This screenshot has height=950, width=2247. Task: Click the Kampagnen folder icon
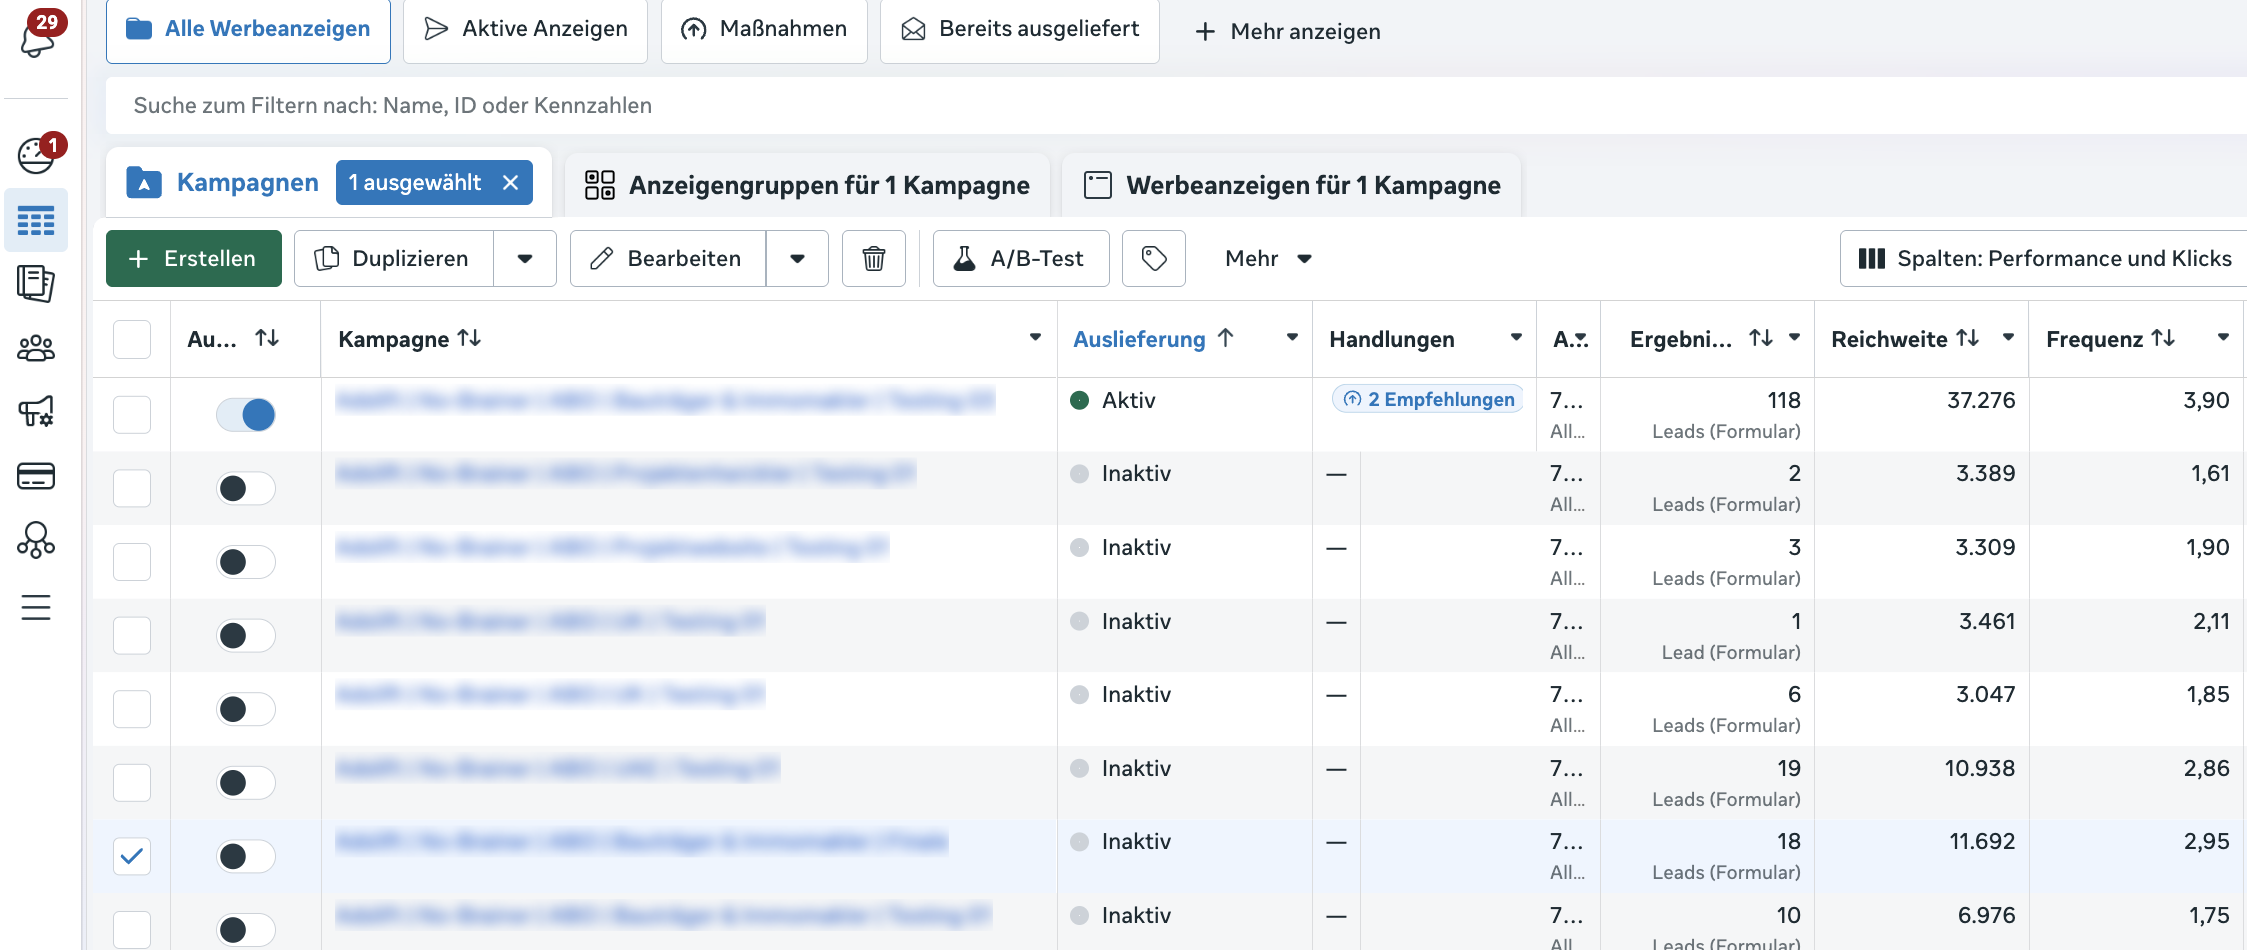(x=144, y=183)
